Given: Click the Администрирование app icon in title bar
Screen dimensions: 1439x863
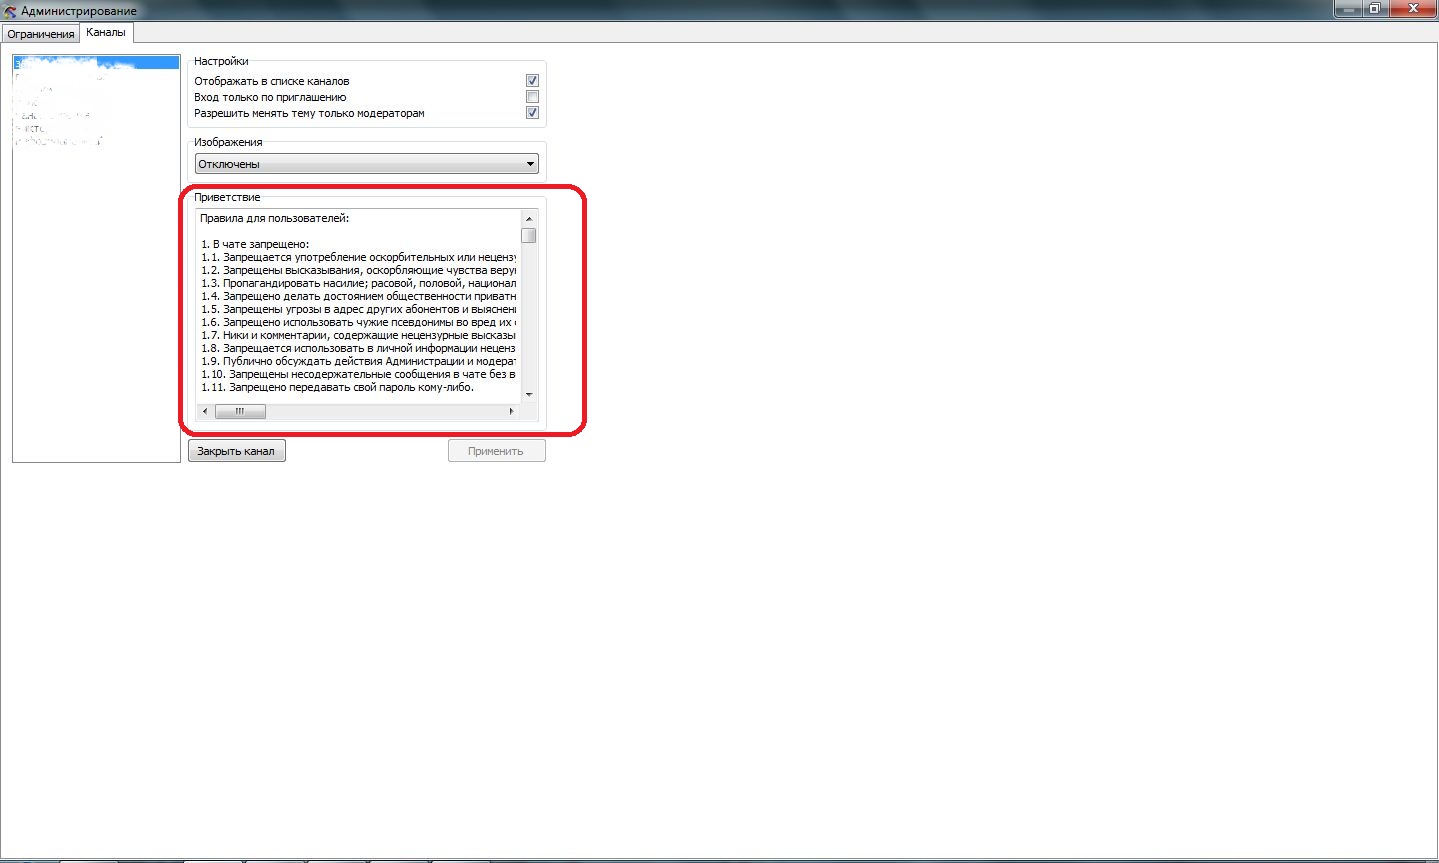Looking at the screenshot, I should click(x=10, y=11).
